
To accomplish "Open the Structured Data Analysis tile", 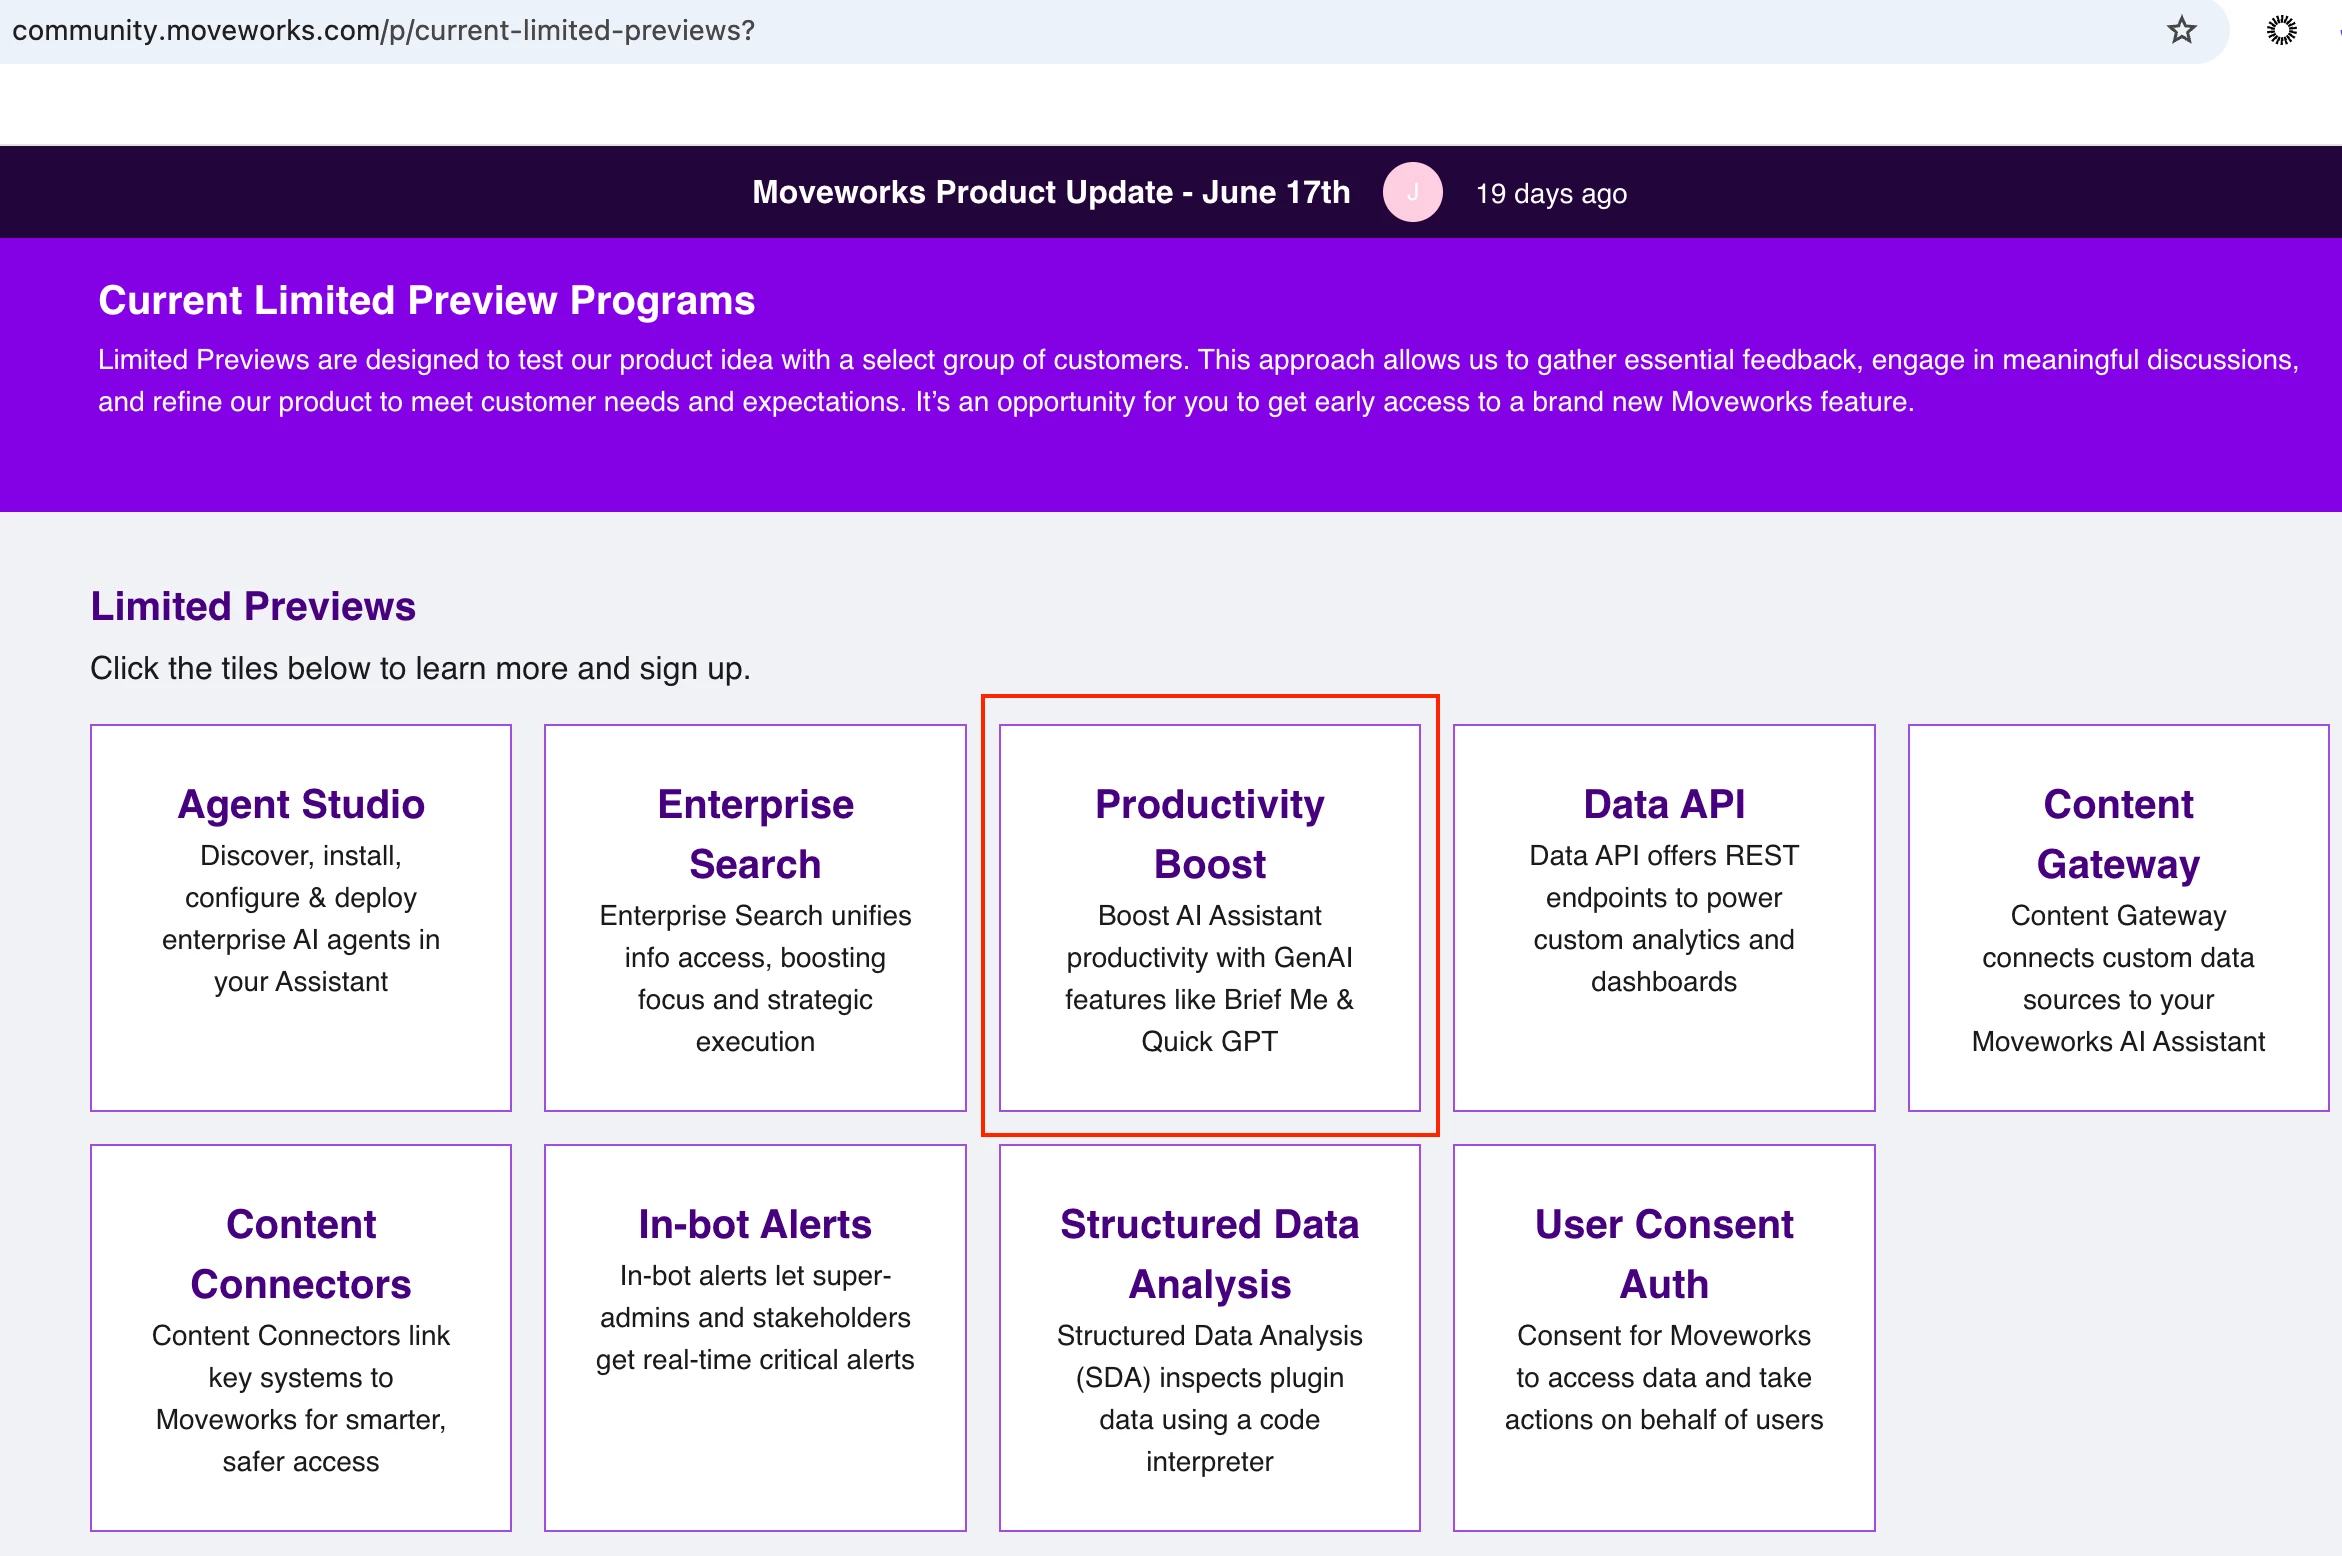I will (1209, 1337).
